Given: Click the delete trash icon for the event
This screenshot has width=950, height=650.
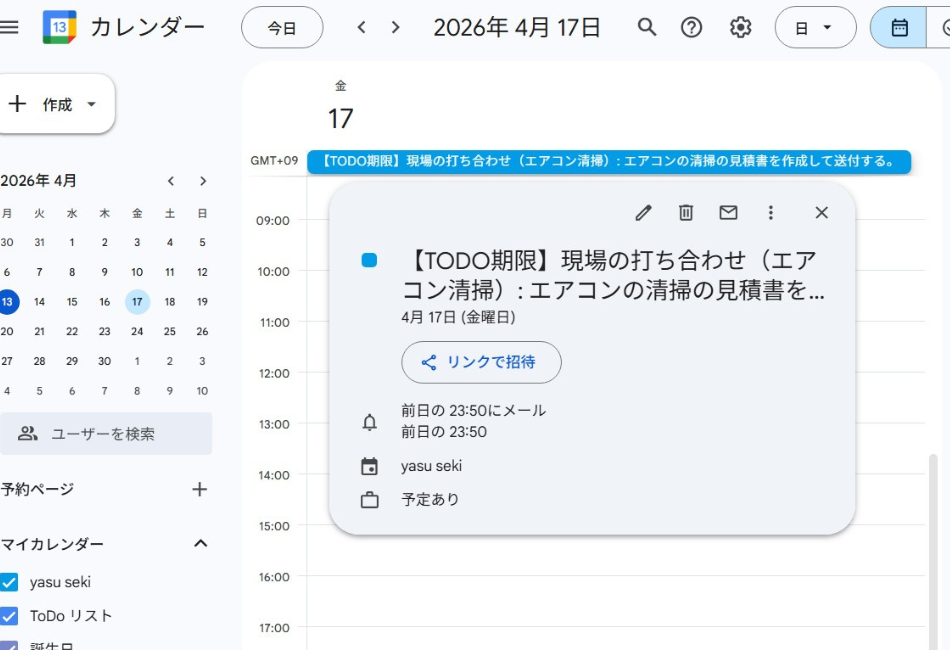Looking at the screenshot, I should pyautogui.click(x=685, y=212).
